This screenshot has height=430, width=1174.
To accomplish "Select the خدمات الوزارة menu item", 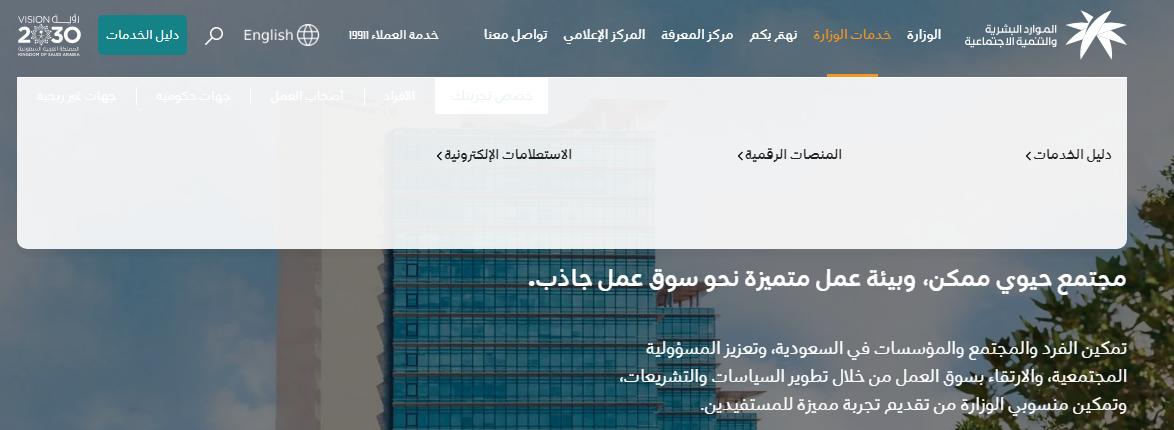I will click(x=852, y=36).
